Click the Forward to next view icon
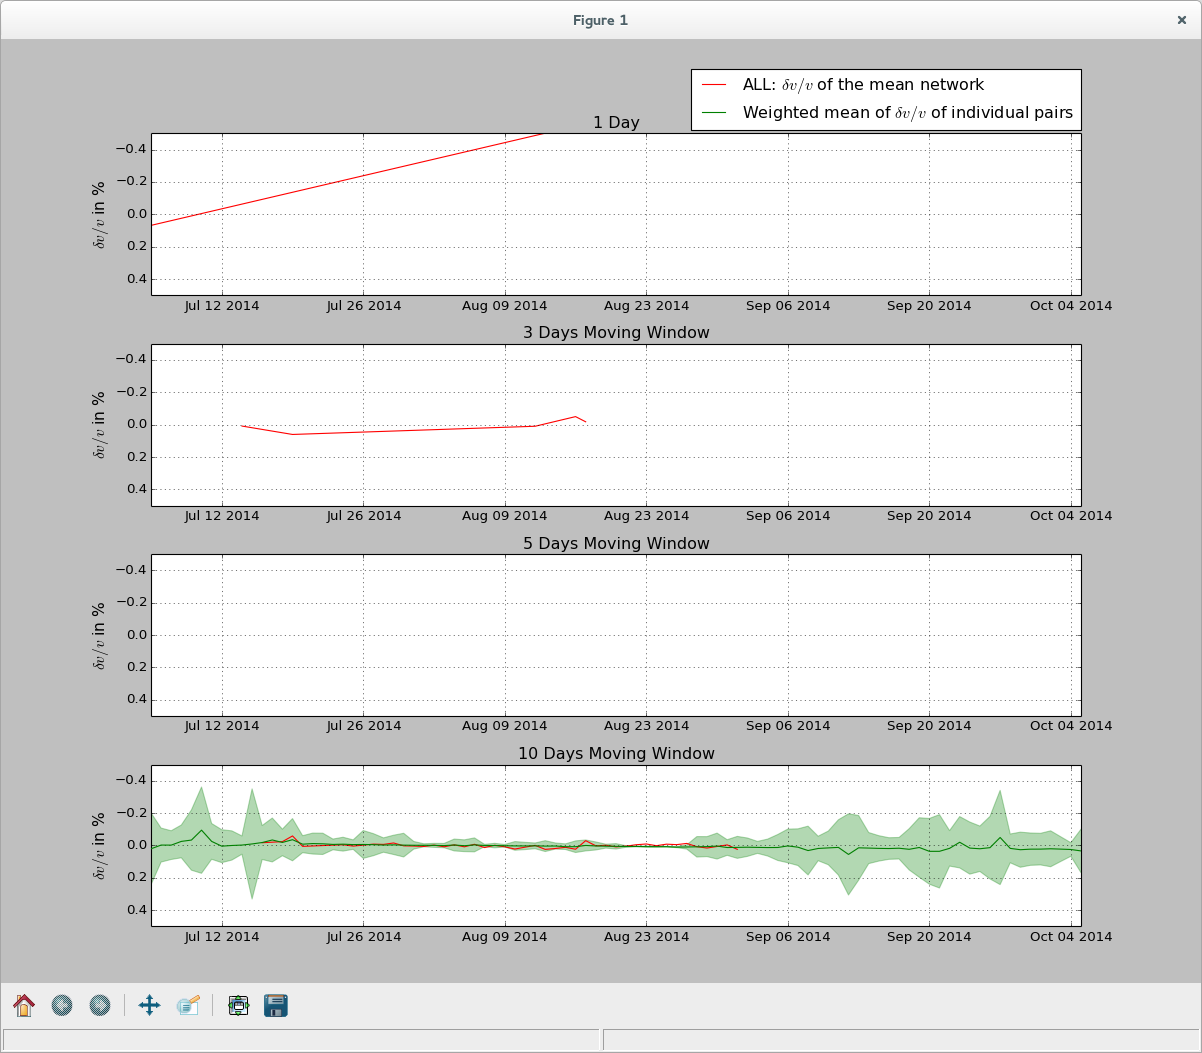The height and width of the screenshot is (1053, 1202). [99, 1005]
